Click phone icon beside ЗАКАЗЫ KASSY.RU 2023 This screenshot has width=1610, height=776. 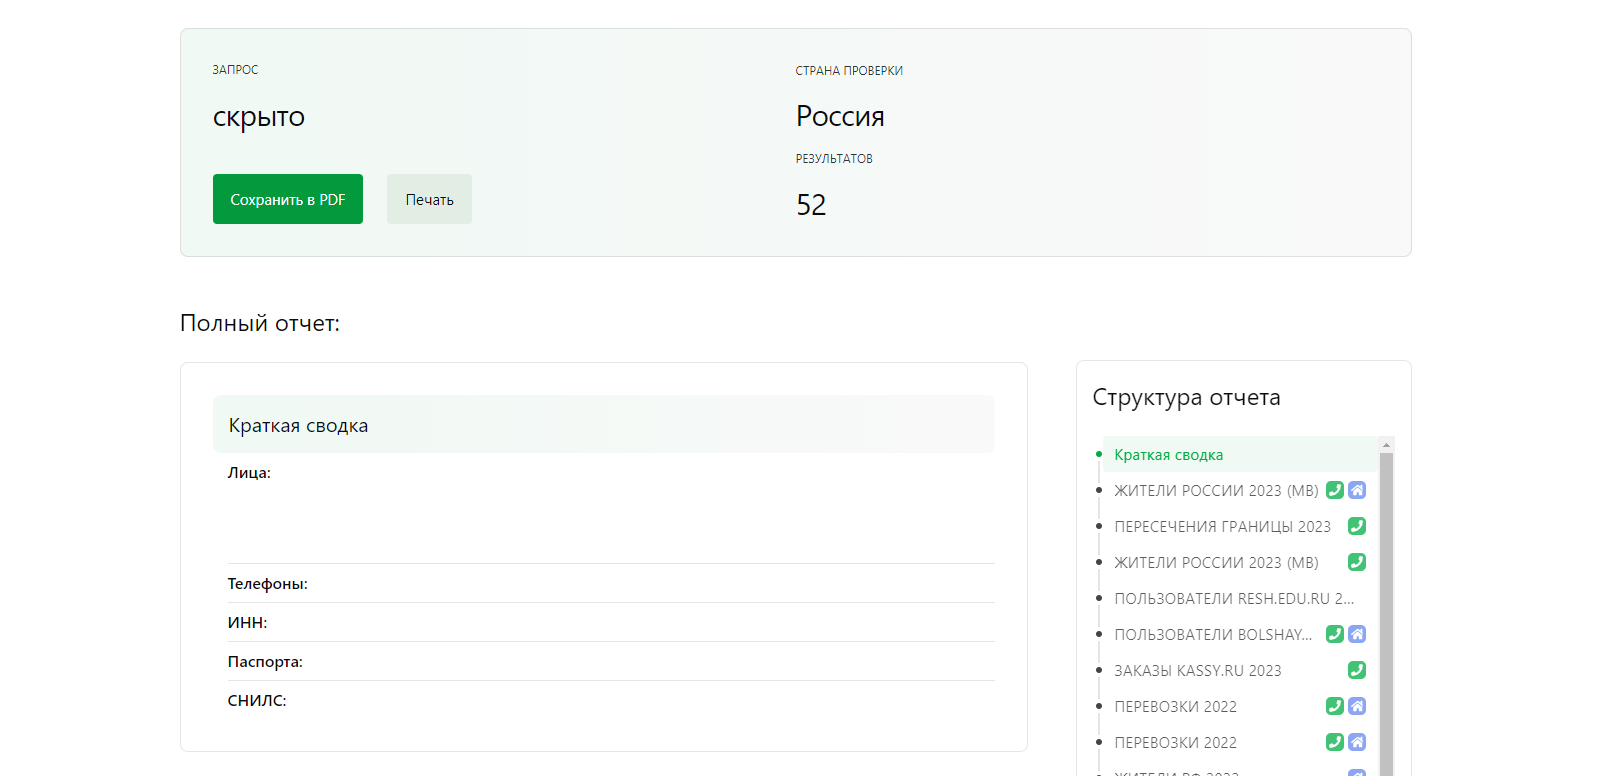click(x=1357, y=670)
